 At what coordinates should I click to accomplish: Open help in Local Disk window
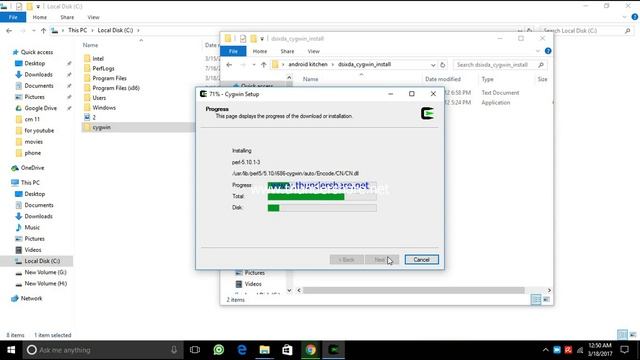635,17
